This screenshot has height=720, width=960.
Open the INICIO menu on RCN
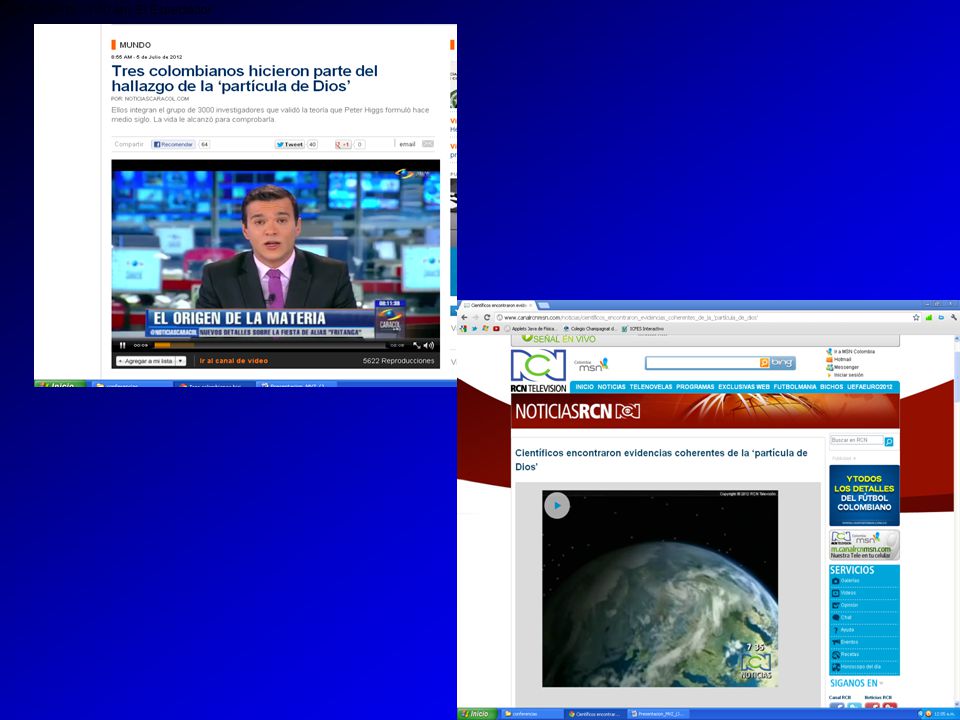[585, 387]
